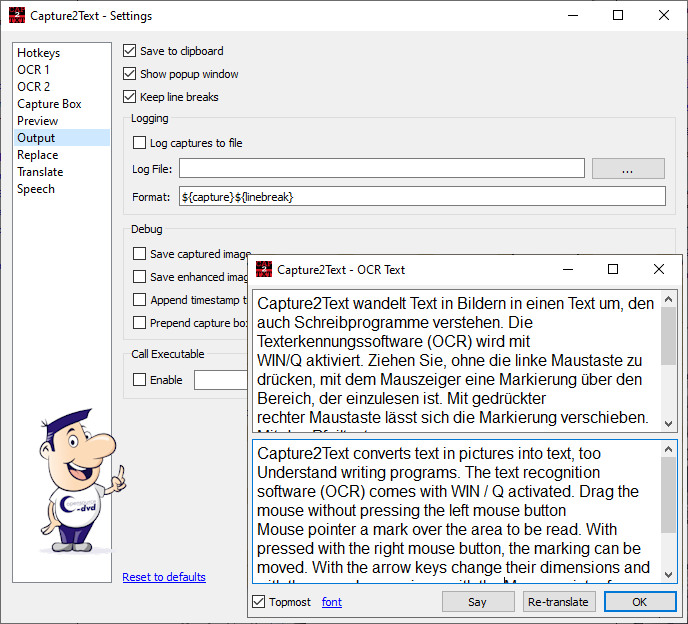Click the Format input field
The width and height of the screenshot is (688, 624).
click(421, 197)
